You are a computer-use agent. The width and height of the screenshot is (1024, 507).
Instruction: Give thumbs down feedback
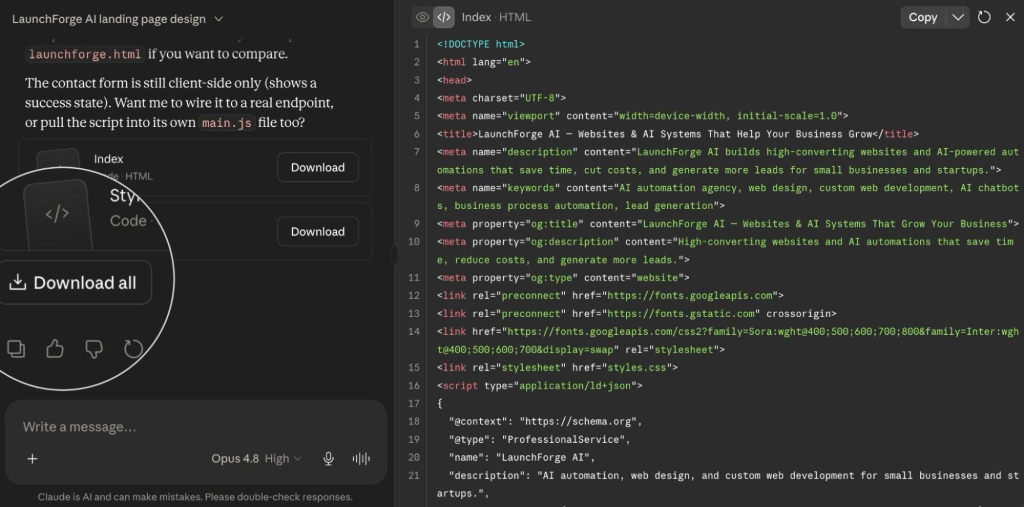click(94, 348)
